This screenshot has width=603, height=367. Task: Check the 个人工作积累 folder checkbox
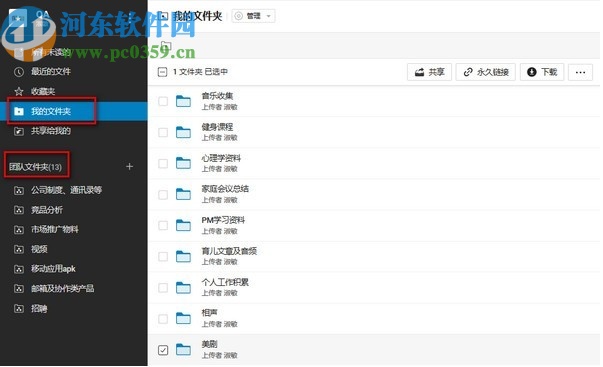pos(163,288)
